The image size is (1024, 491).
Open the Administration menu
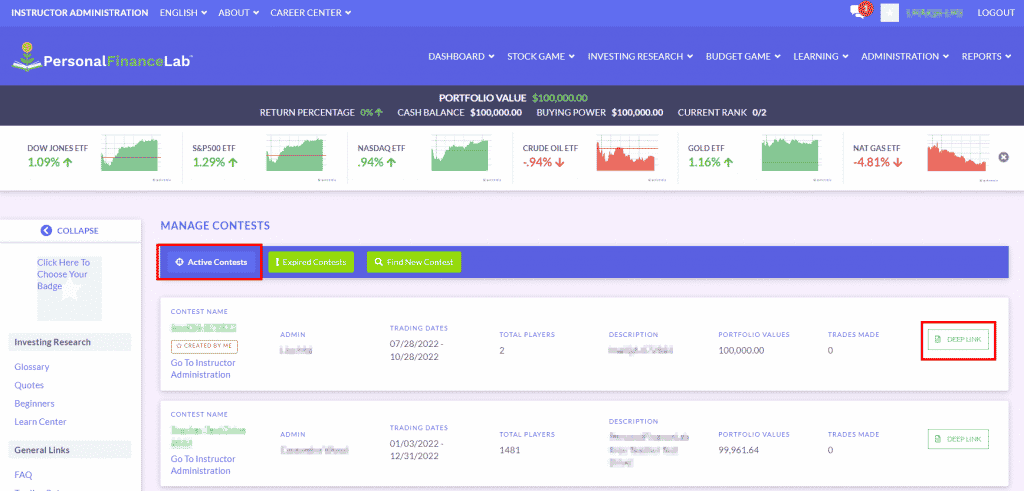click(x=905, y=56)
